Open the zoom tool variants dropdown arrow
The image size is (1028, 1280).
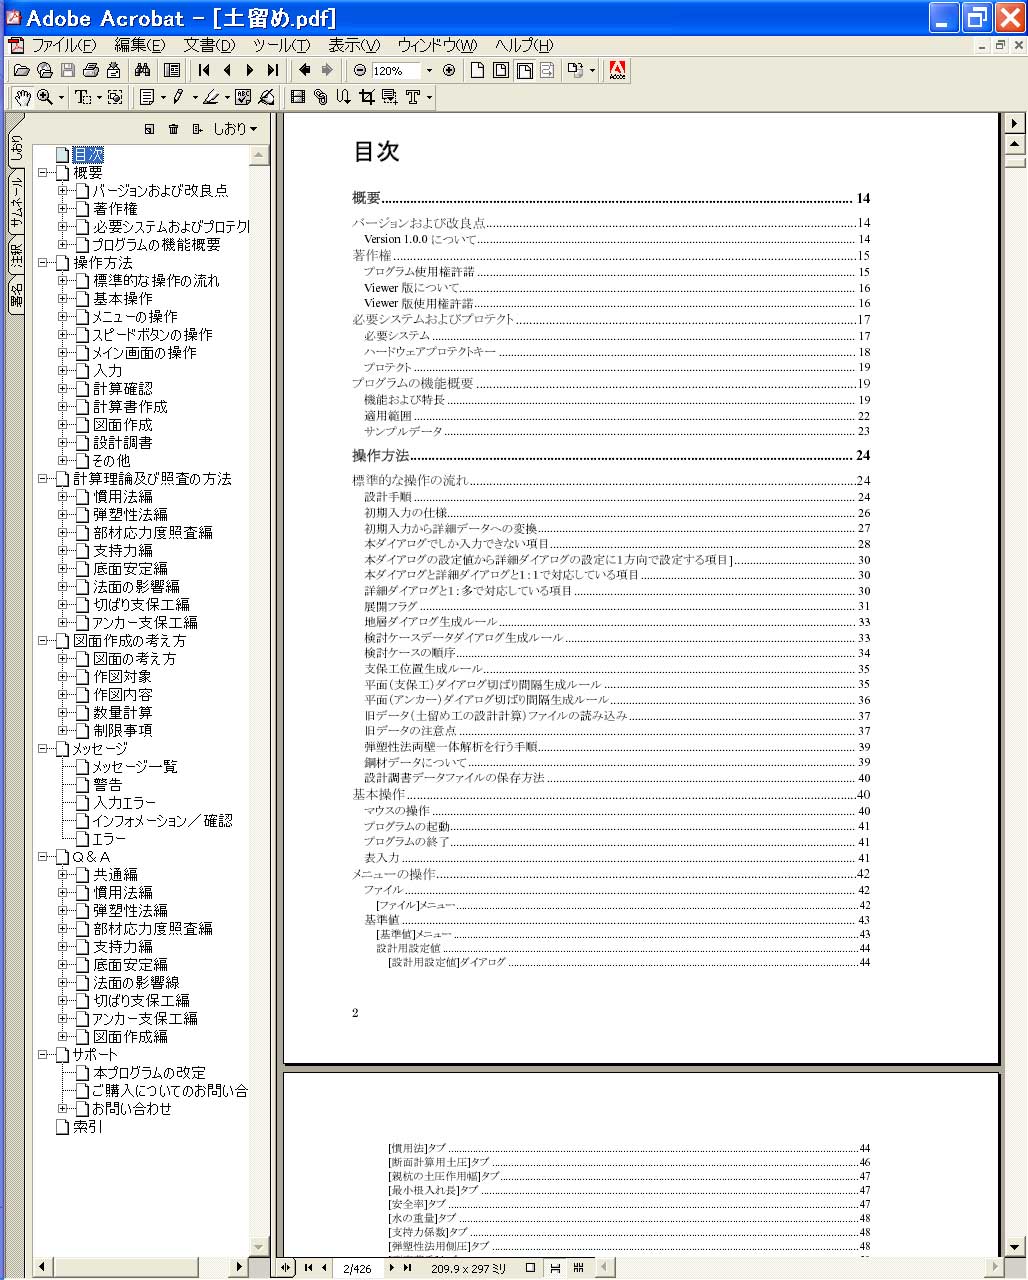(x=62, y=97)
